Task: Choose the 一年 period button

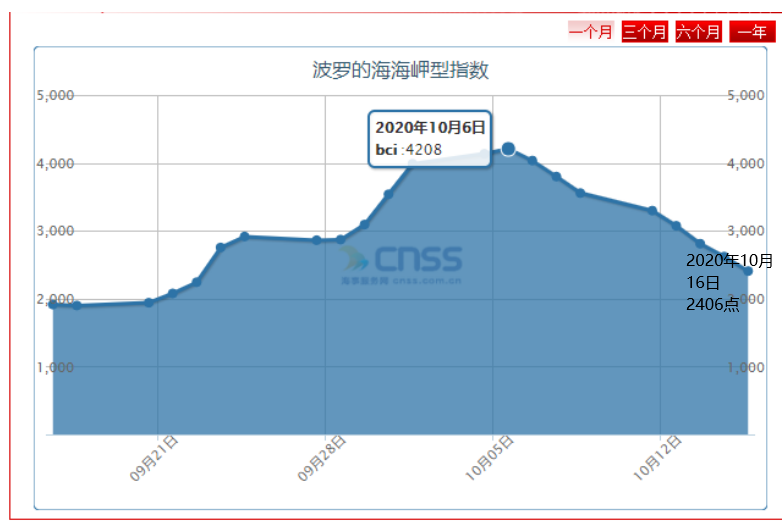Action: [x=752, y=32]
